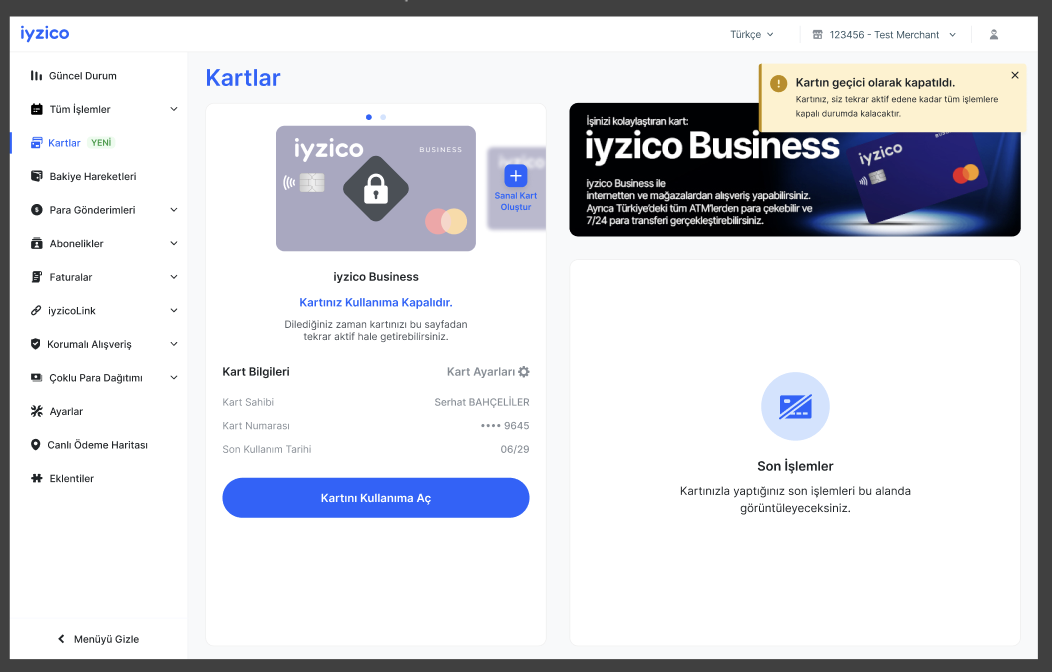
Task: Expand the Çoklu Para Dağıtımı chevron
Action: pyautogui.click(x=174, y=377)
